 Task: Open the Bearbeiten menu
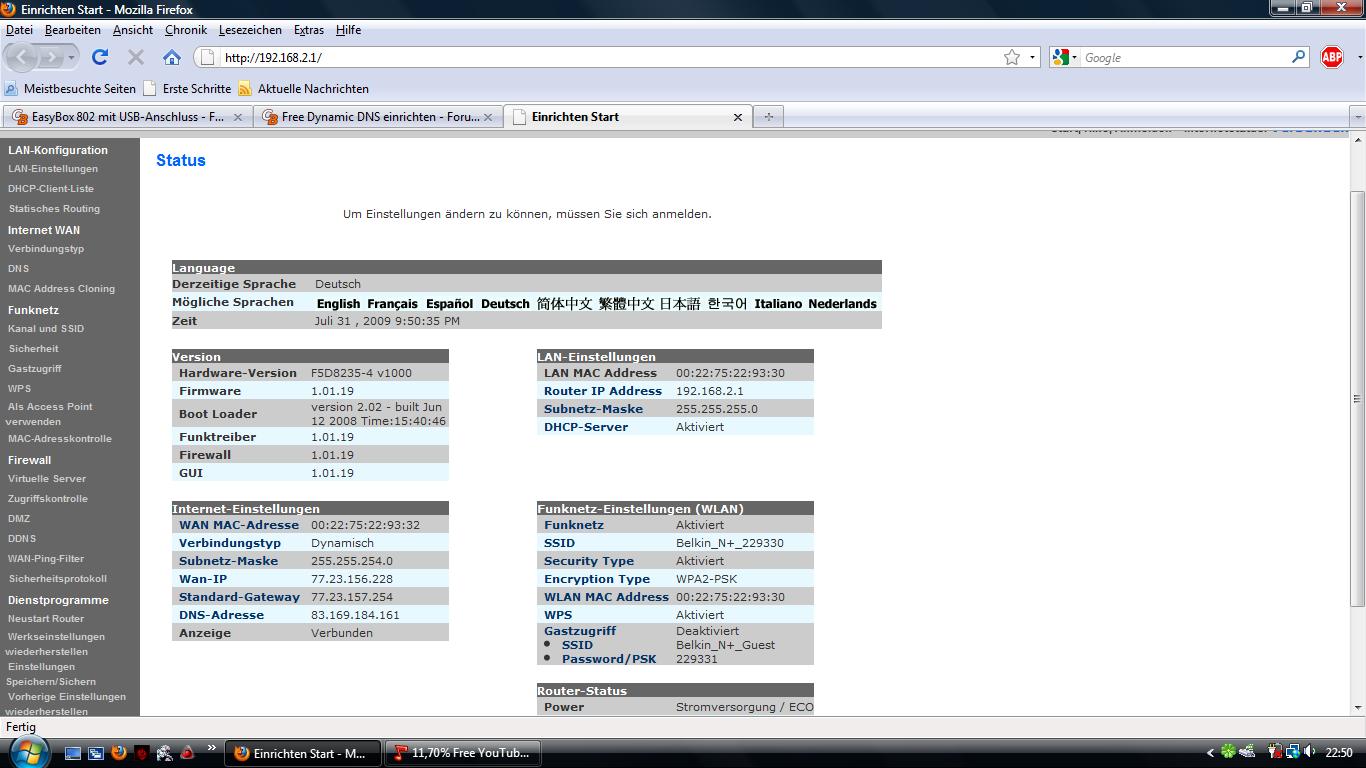(72, 30)
